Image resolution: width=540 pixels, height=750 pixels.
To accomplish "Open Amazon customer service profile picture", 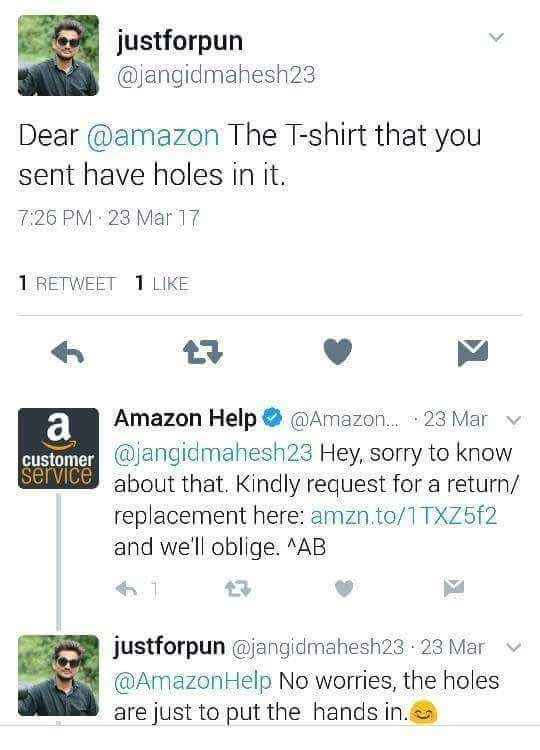I will pyautogui.click(x=58, y=448).
